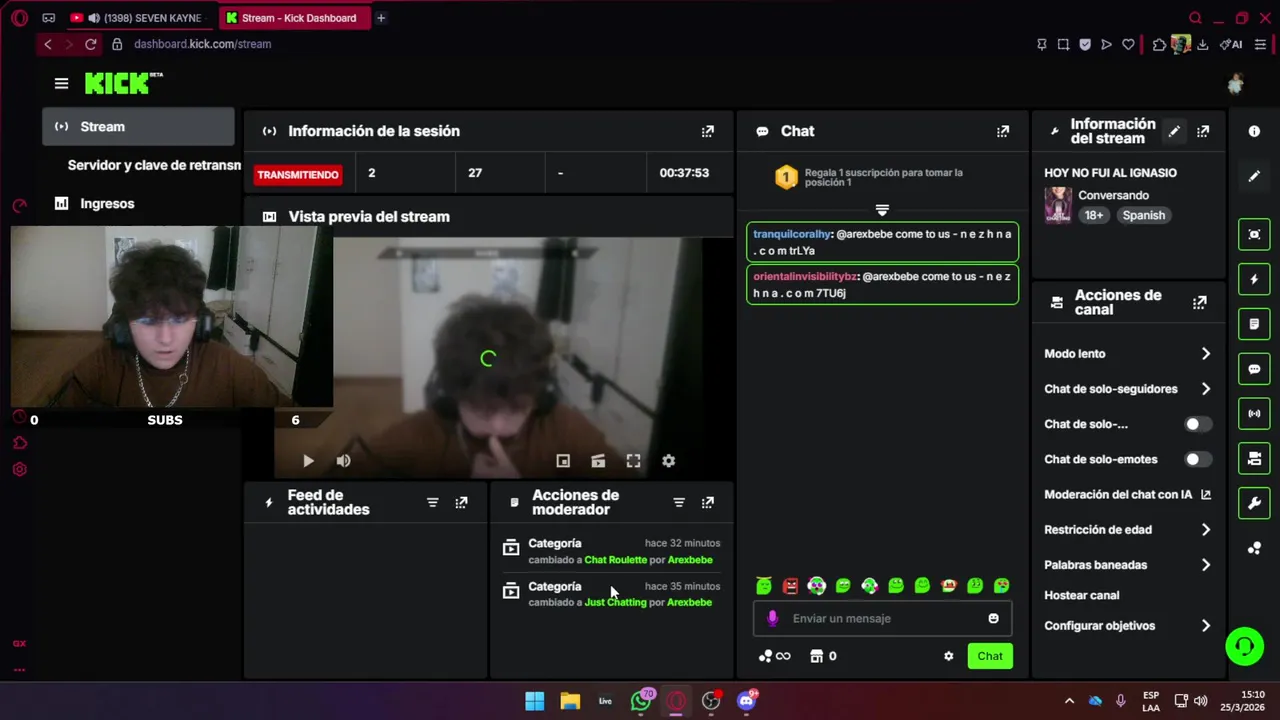Pop out the Acciones de canal panel
The height and width of the screenshot is (720, 1280).
1200,302
